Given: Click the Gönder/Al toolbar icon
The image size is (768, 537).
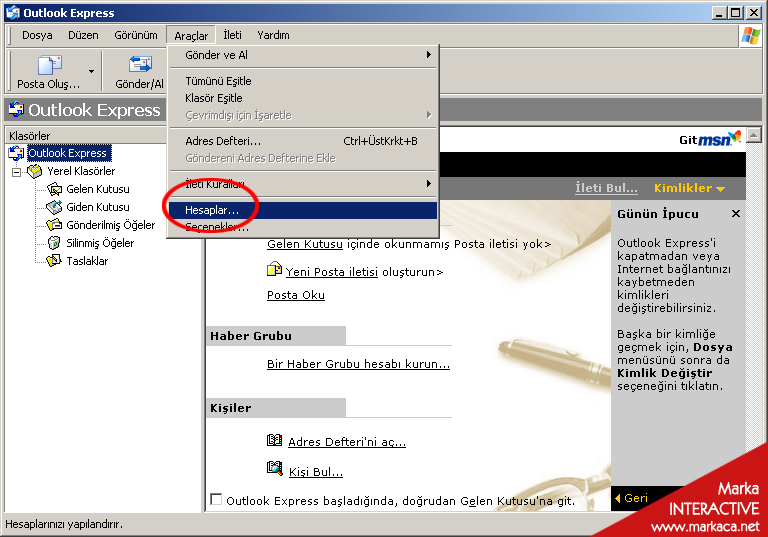Looking at the screenshot, I should click(x=140, y=65).
